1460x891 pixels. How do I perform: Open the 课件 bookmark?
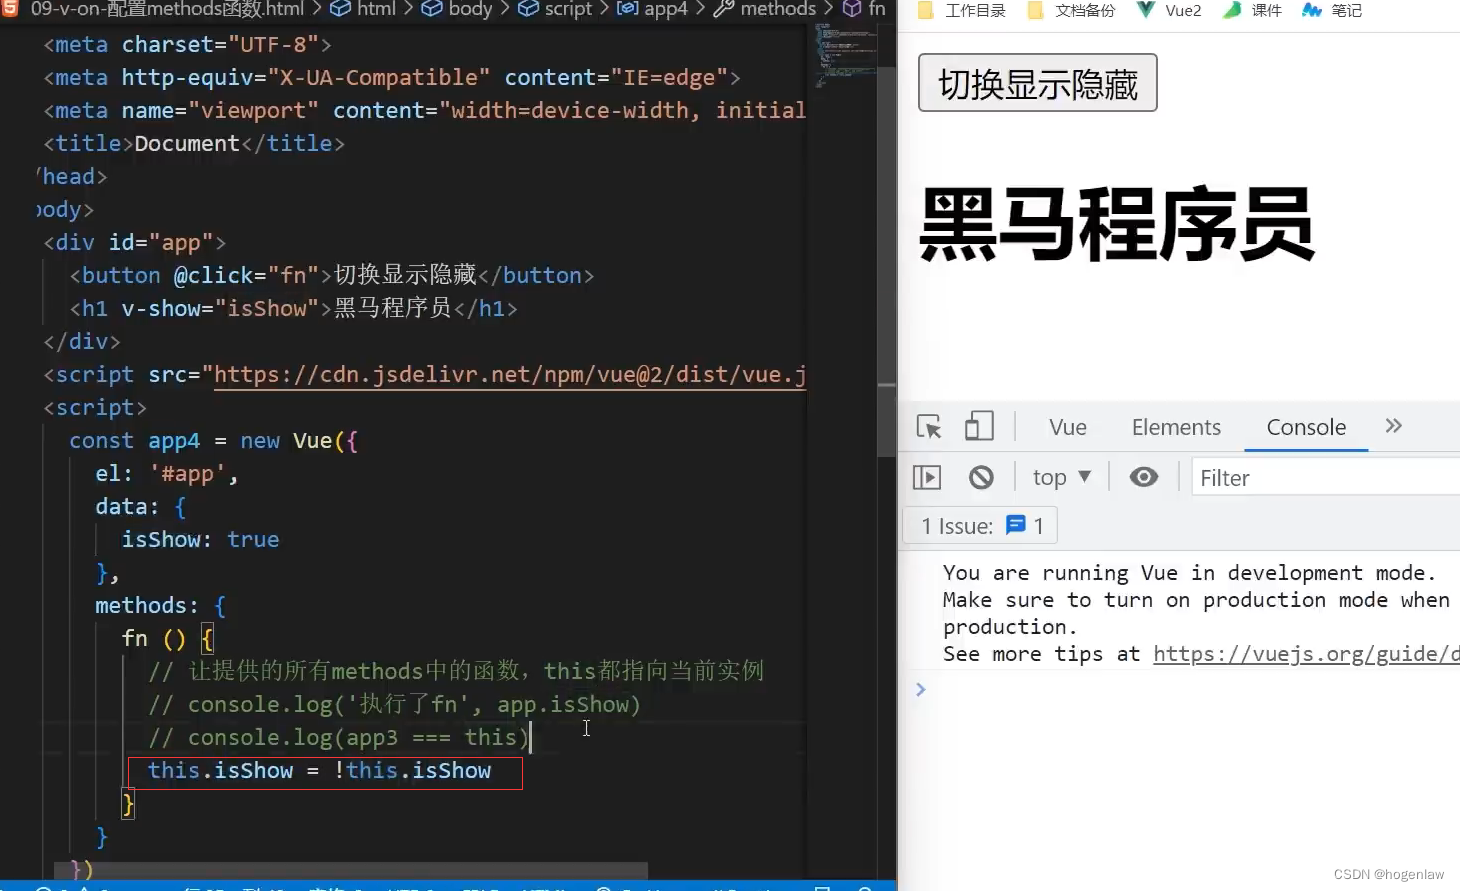click(x=1252, y=10)
